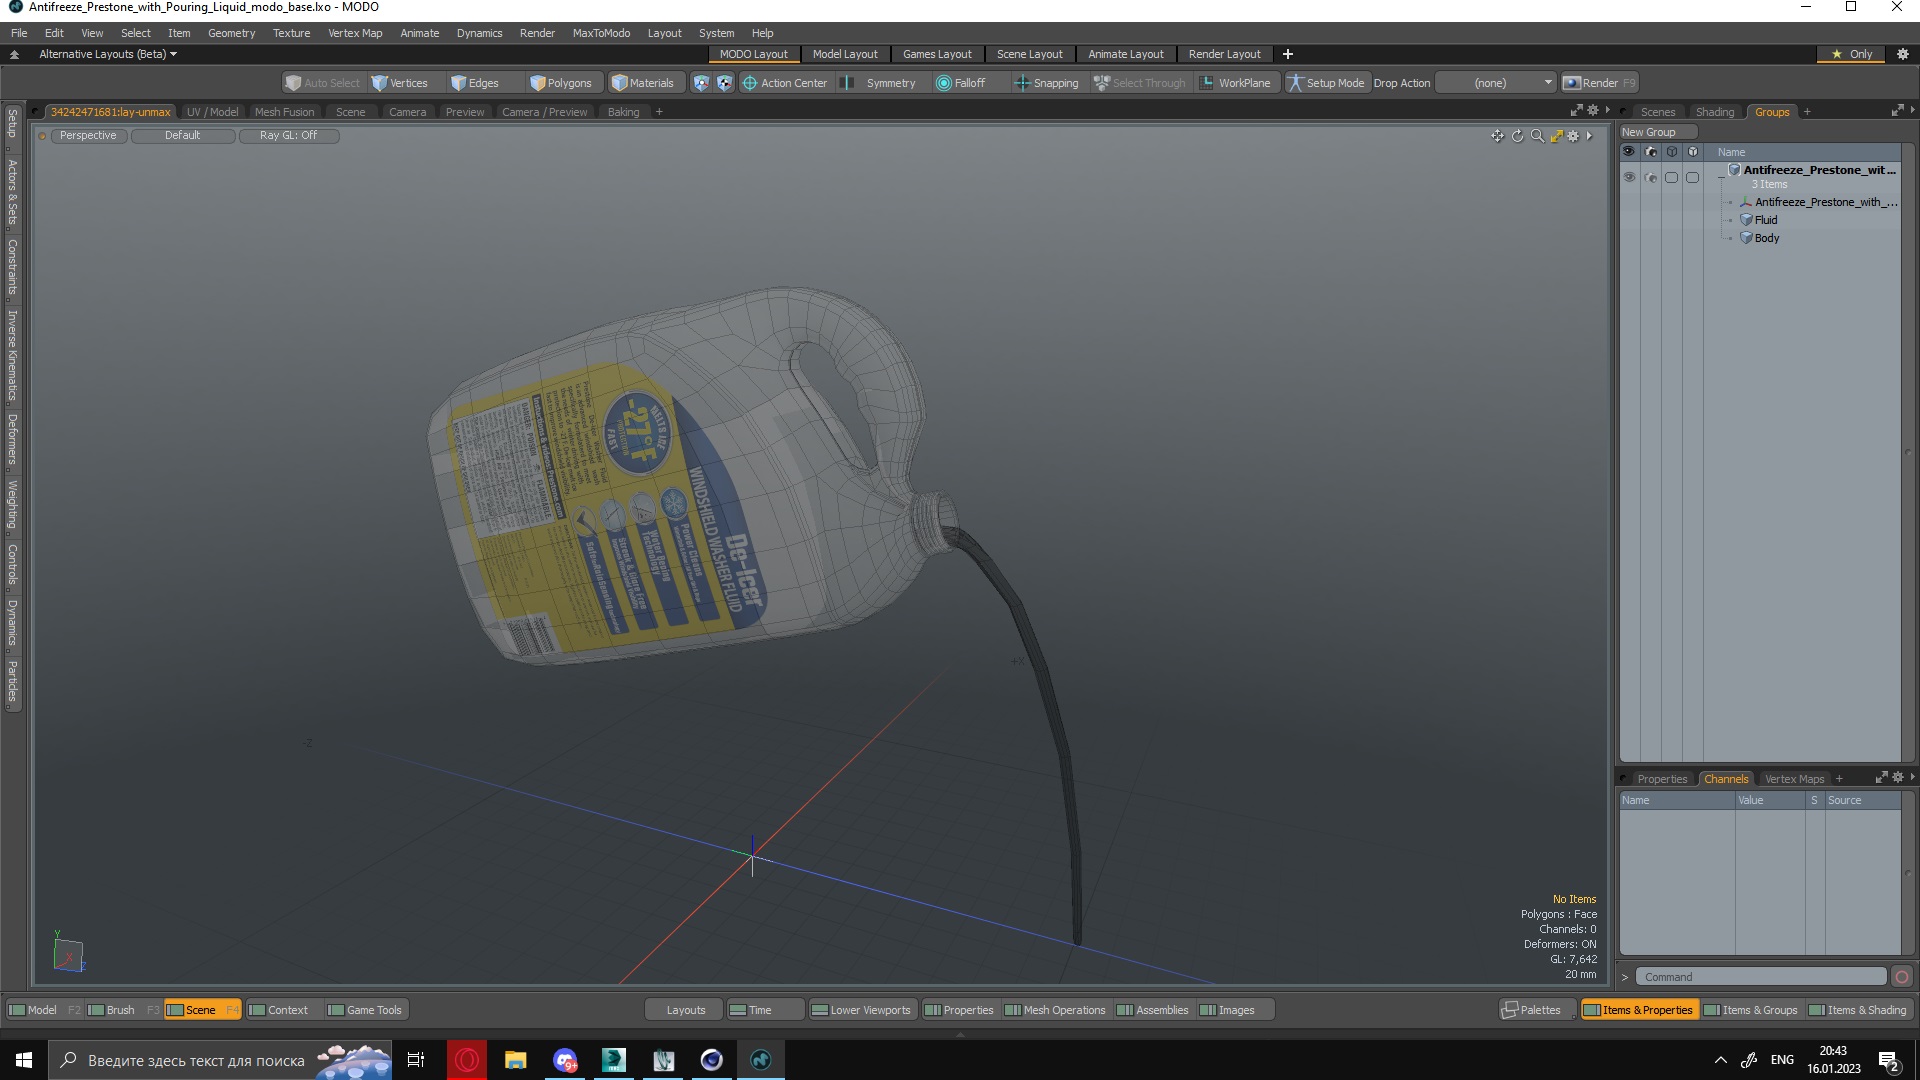Select the Antifreeze_Prestone_with_ locator item

coord(1825,202)
